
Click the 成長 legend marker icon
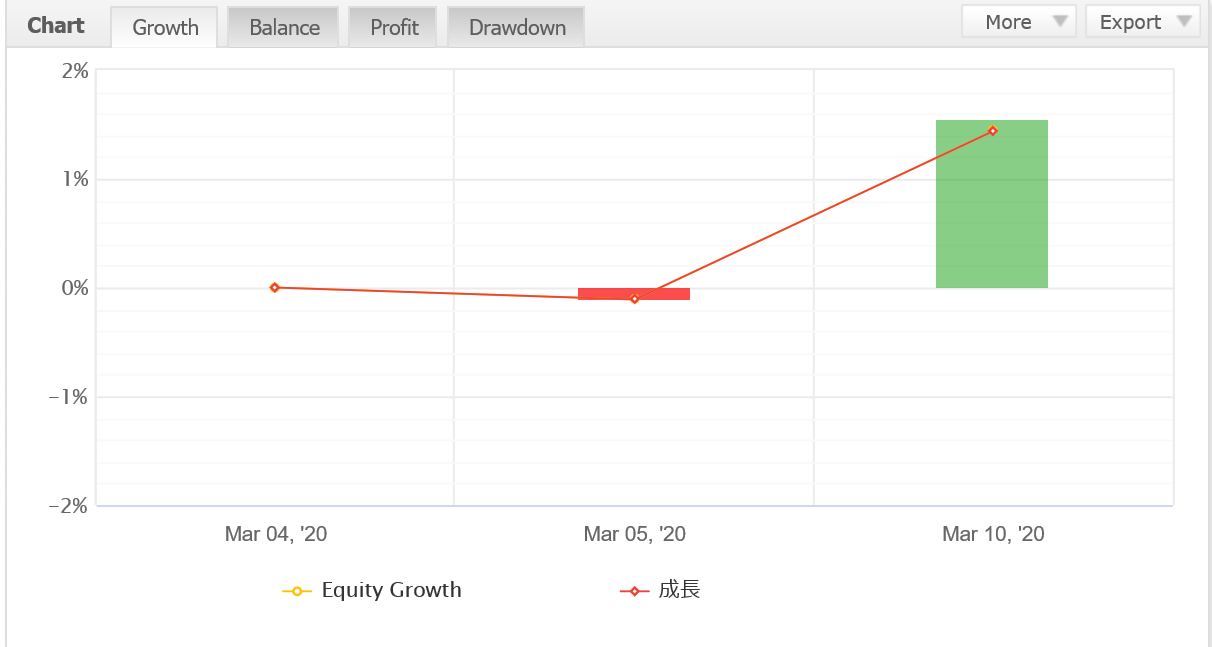coord(635,591)
